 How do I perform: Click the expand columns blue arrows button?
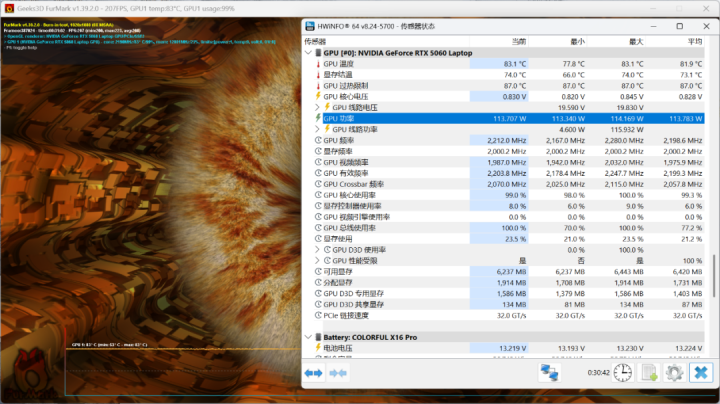pyautogui.click(x=313, y=373)
